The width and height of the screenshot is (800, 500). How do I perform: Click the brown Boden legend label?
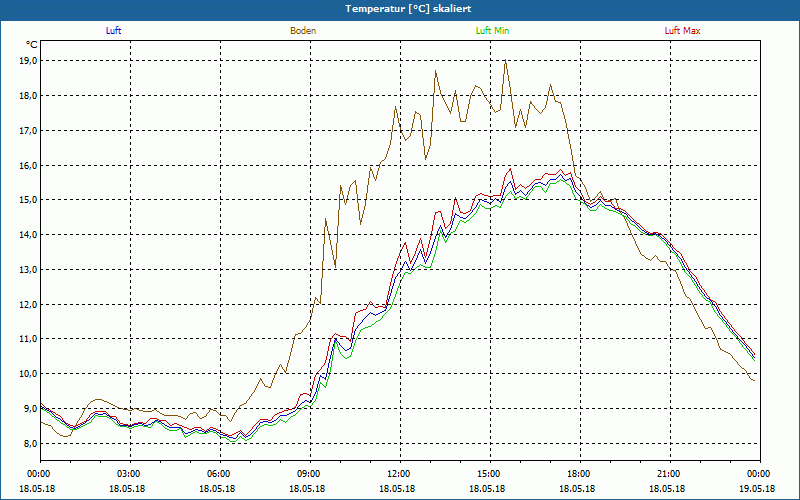303,31
